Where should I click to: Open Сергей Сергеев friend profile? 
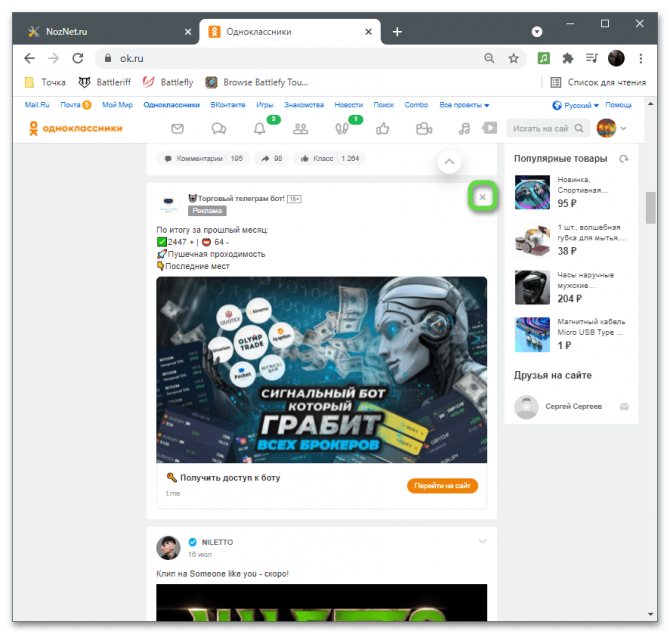[x=573, y=406]
